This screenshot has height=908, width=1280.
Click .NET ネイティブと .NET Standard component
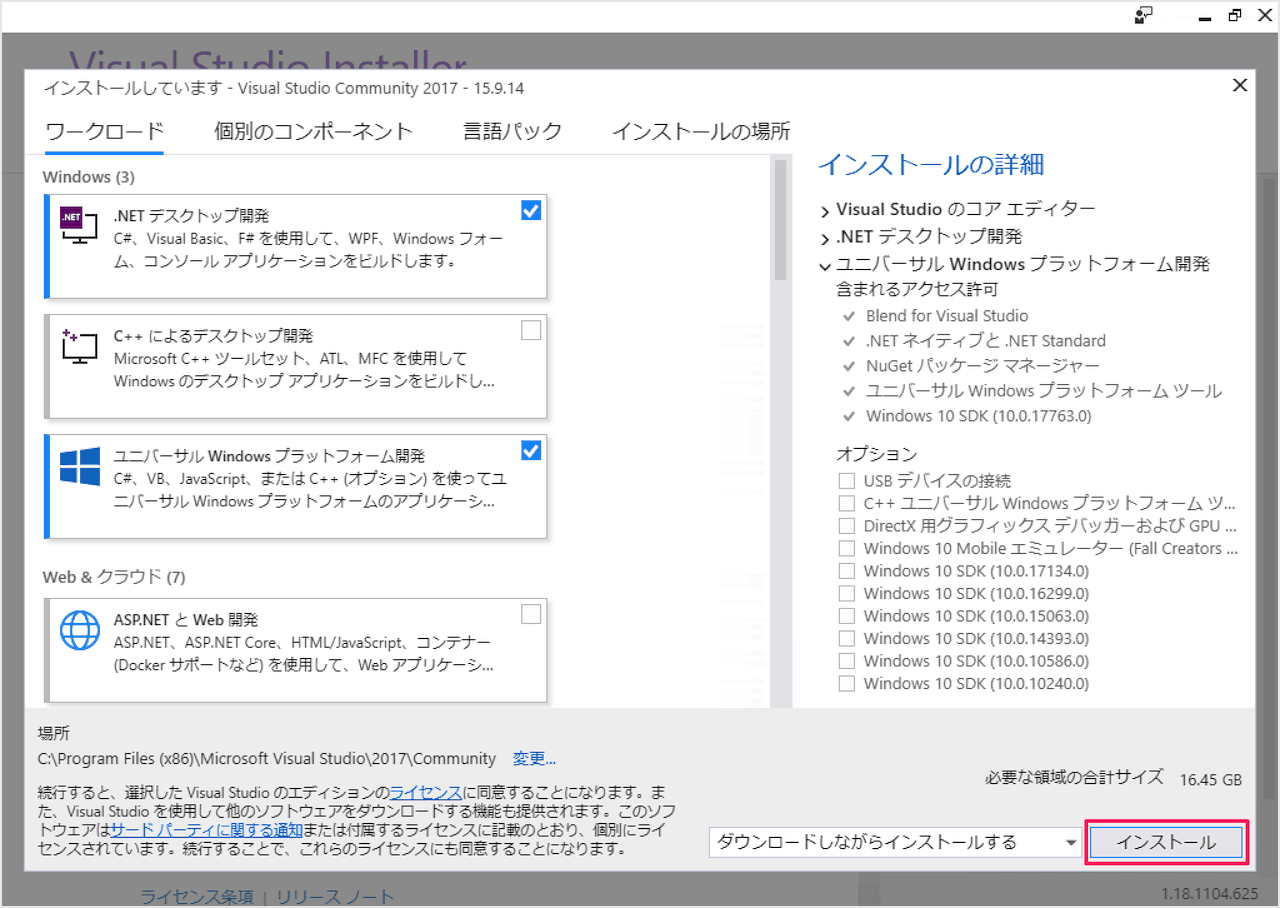(986, 341)
